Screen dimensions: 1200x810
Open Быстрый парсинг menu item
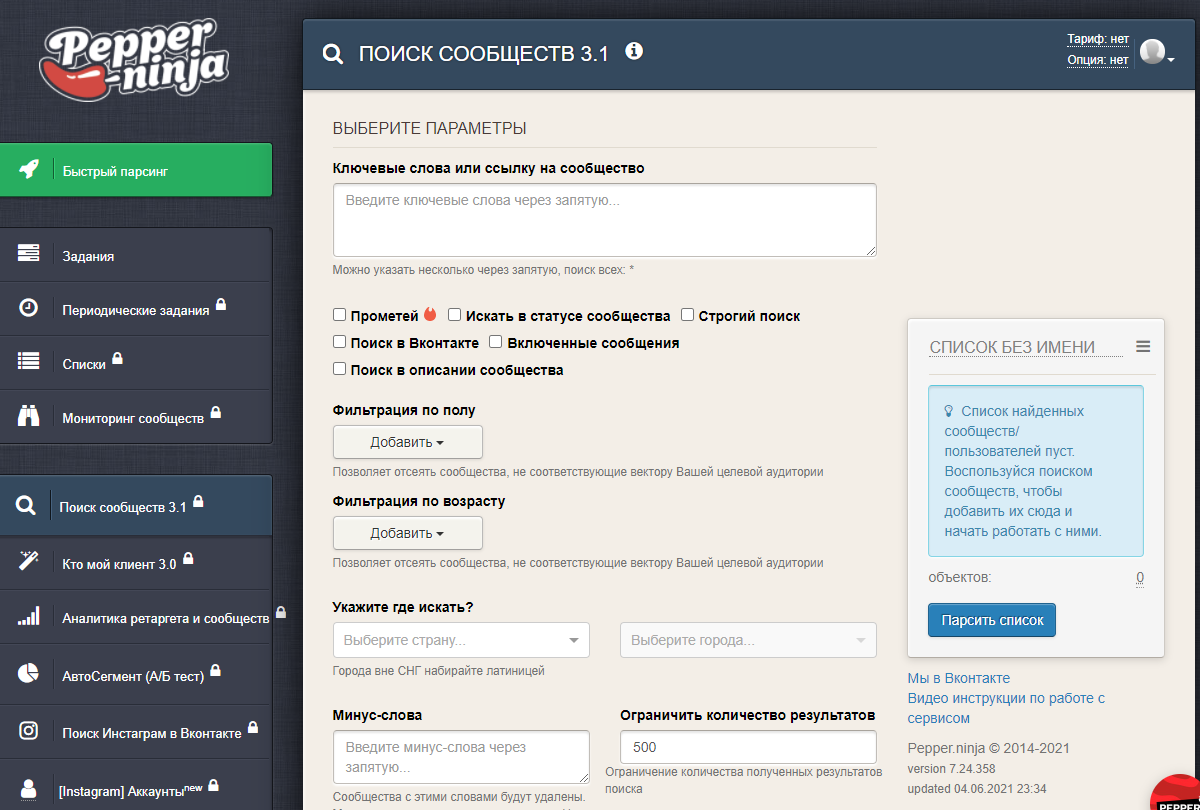click(136, 171)
